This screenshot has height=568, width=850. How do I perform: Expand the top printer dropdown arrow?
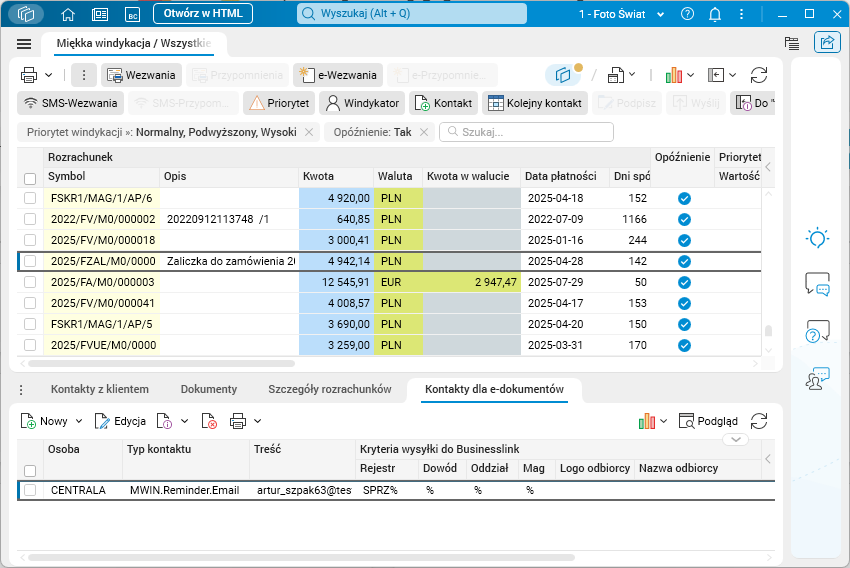(x=49, y=75)
